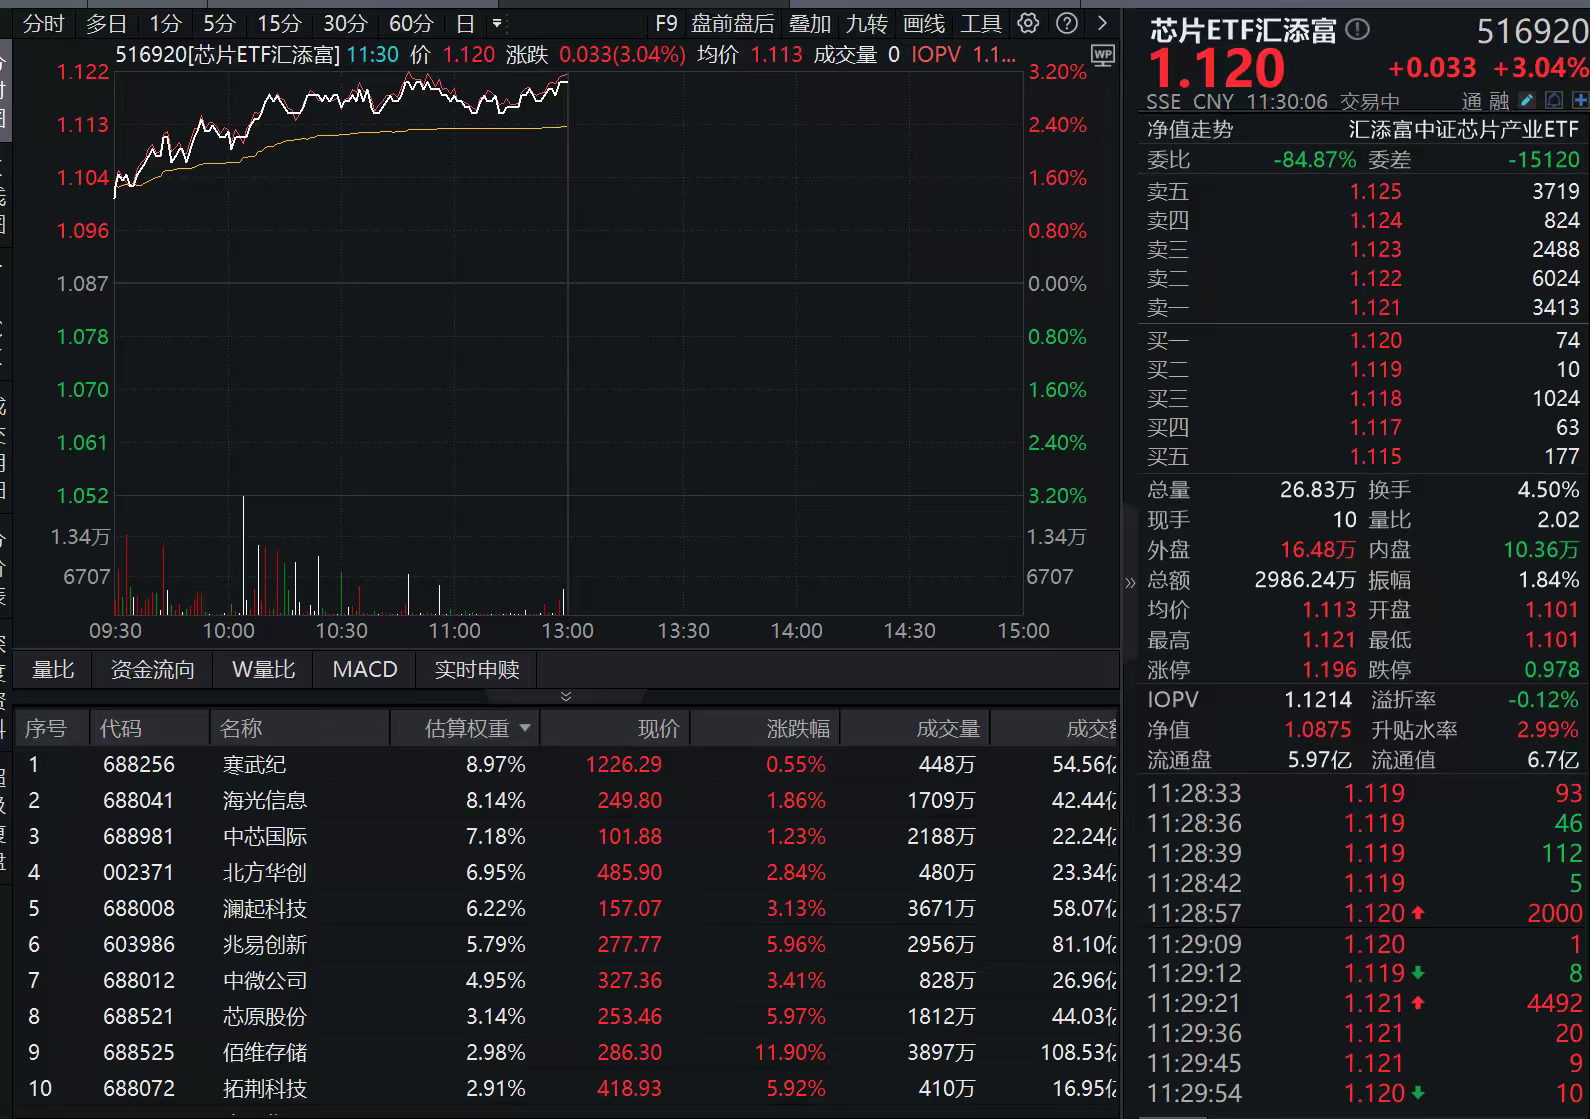Image resolution: width=1590 pixels, height=1119 pixels.
Task: Click stock code 516920 in quote header
Action: pos(1532,32)
